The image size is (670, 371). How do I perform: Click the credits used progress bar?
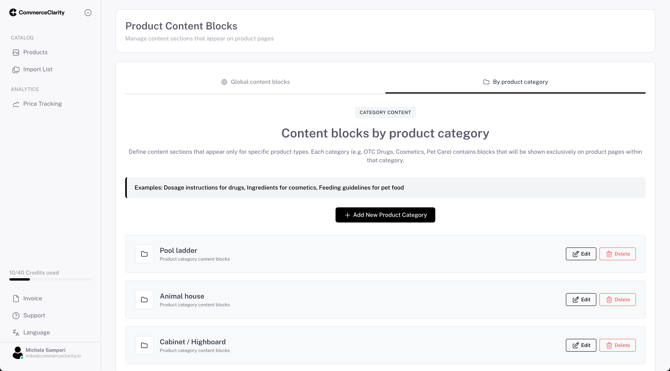click(x=50, y=280)
